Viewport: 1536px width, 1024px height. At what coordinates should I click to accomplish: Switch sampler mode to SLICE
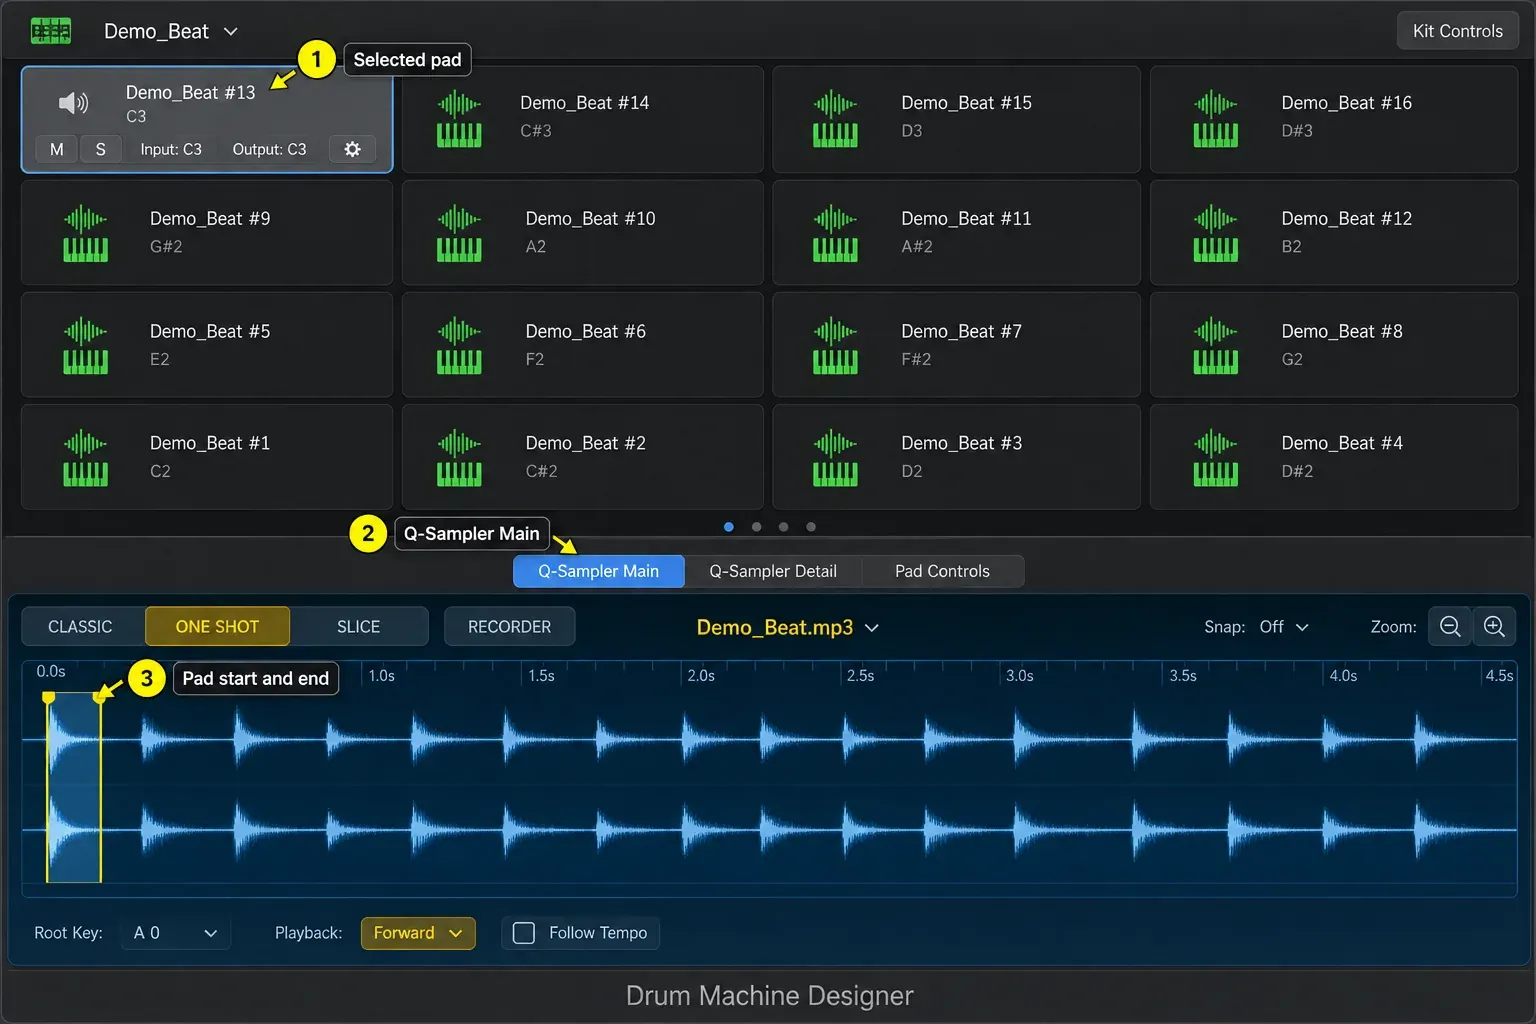pyautogui.click(x=358, y=627)
